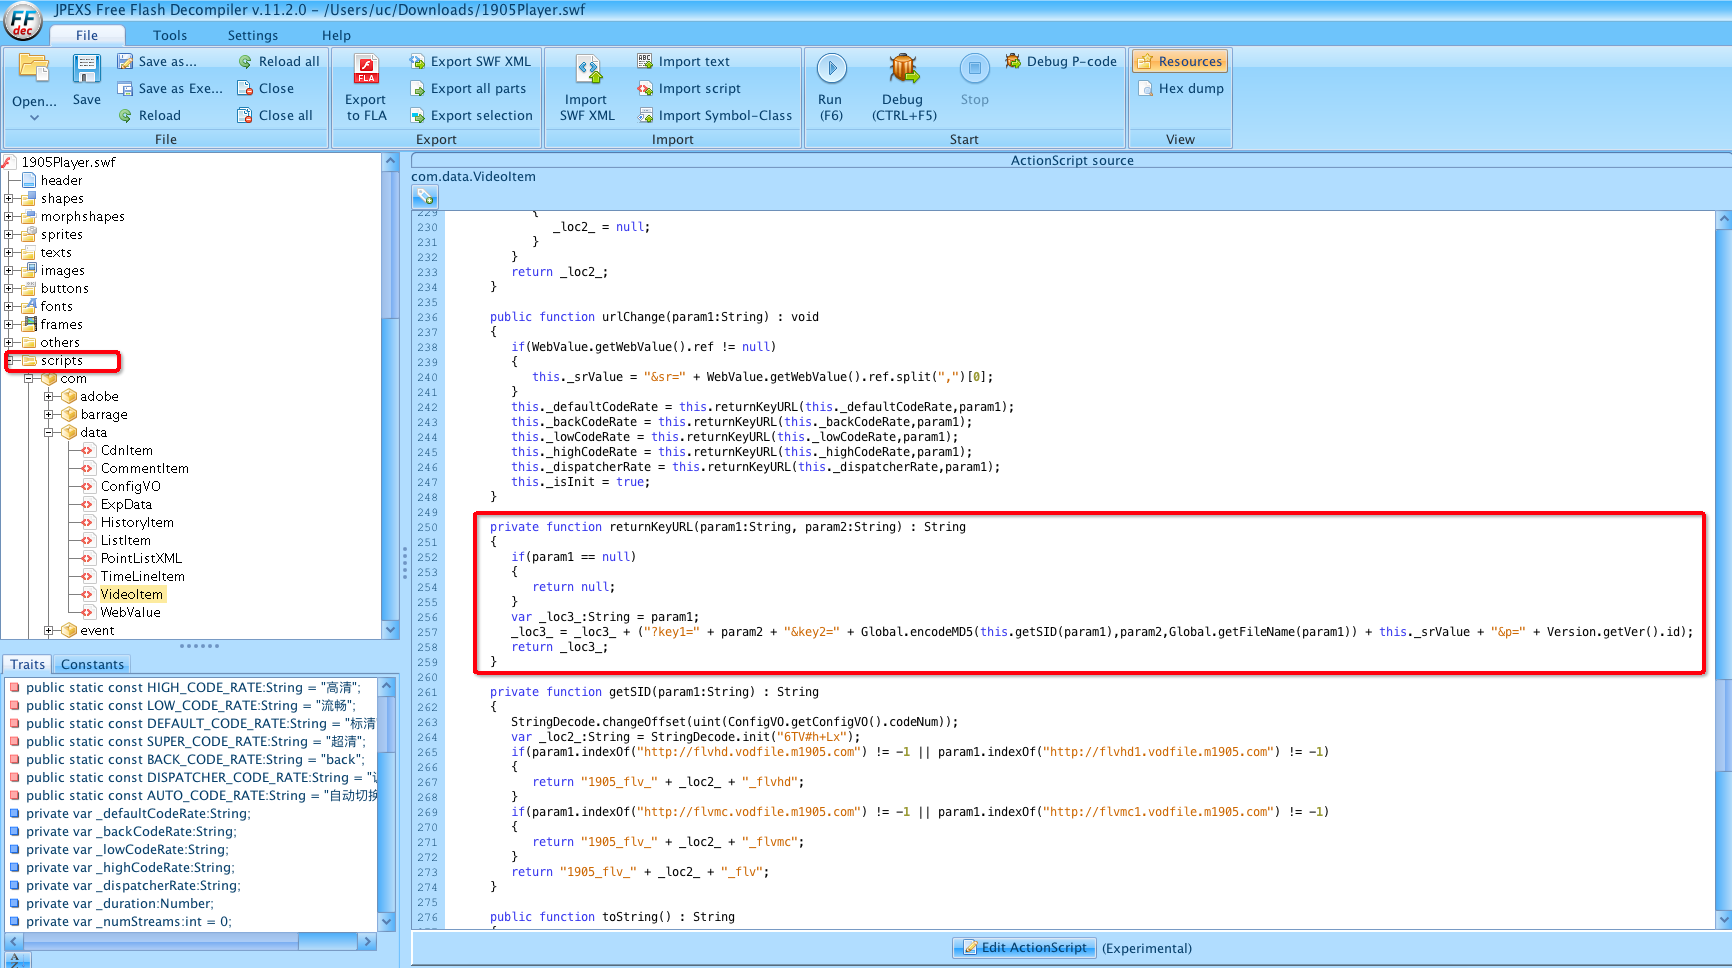Screen dimensions: 1732x968
Task: Run the SWF with Run (F6)
Action: [x=831, y=88]
